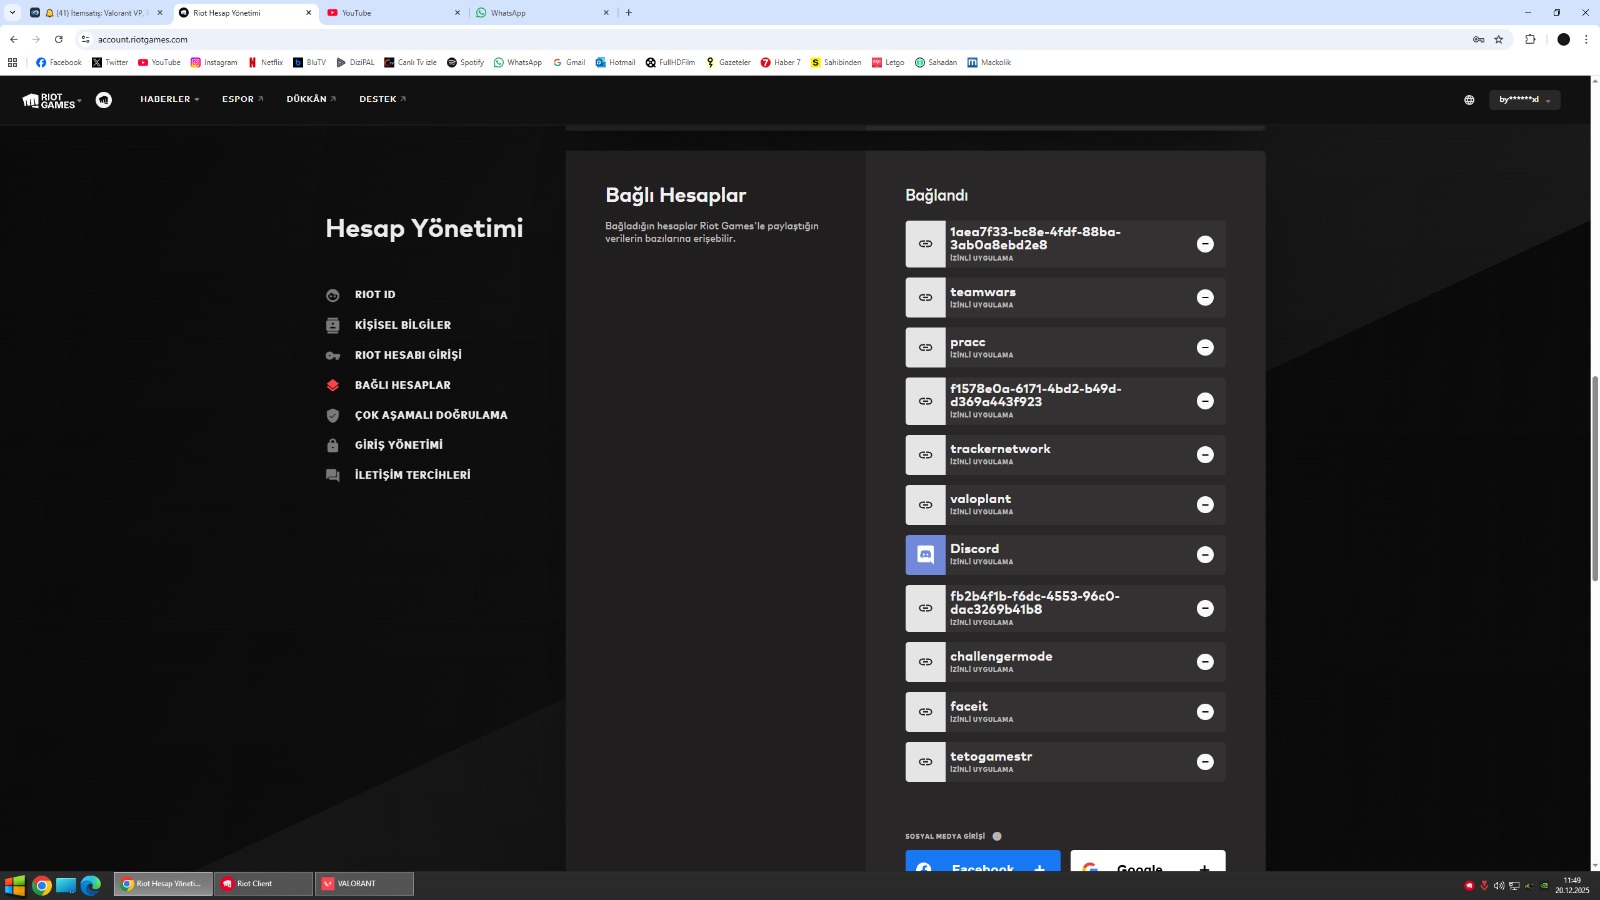Screen dimensions: 1600x900
Task: Click the link icon beside faceit
Action: coord(925,712)
